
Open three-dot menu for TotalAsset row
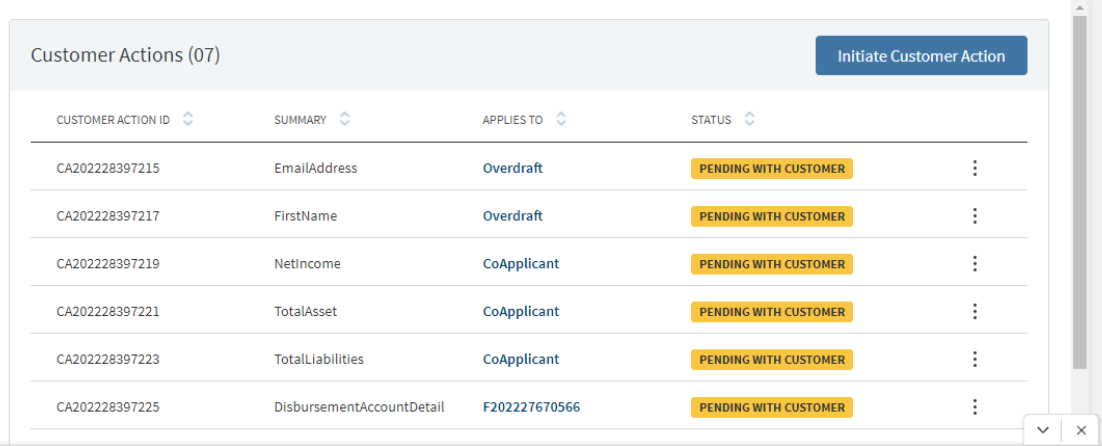point(974,312)
